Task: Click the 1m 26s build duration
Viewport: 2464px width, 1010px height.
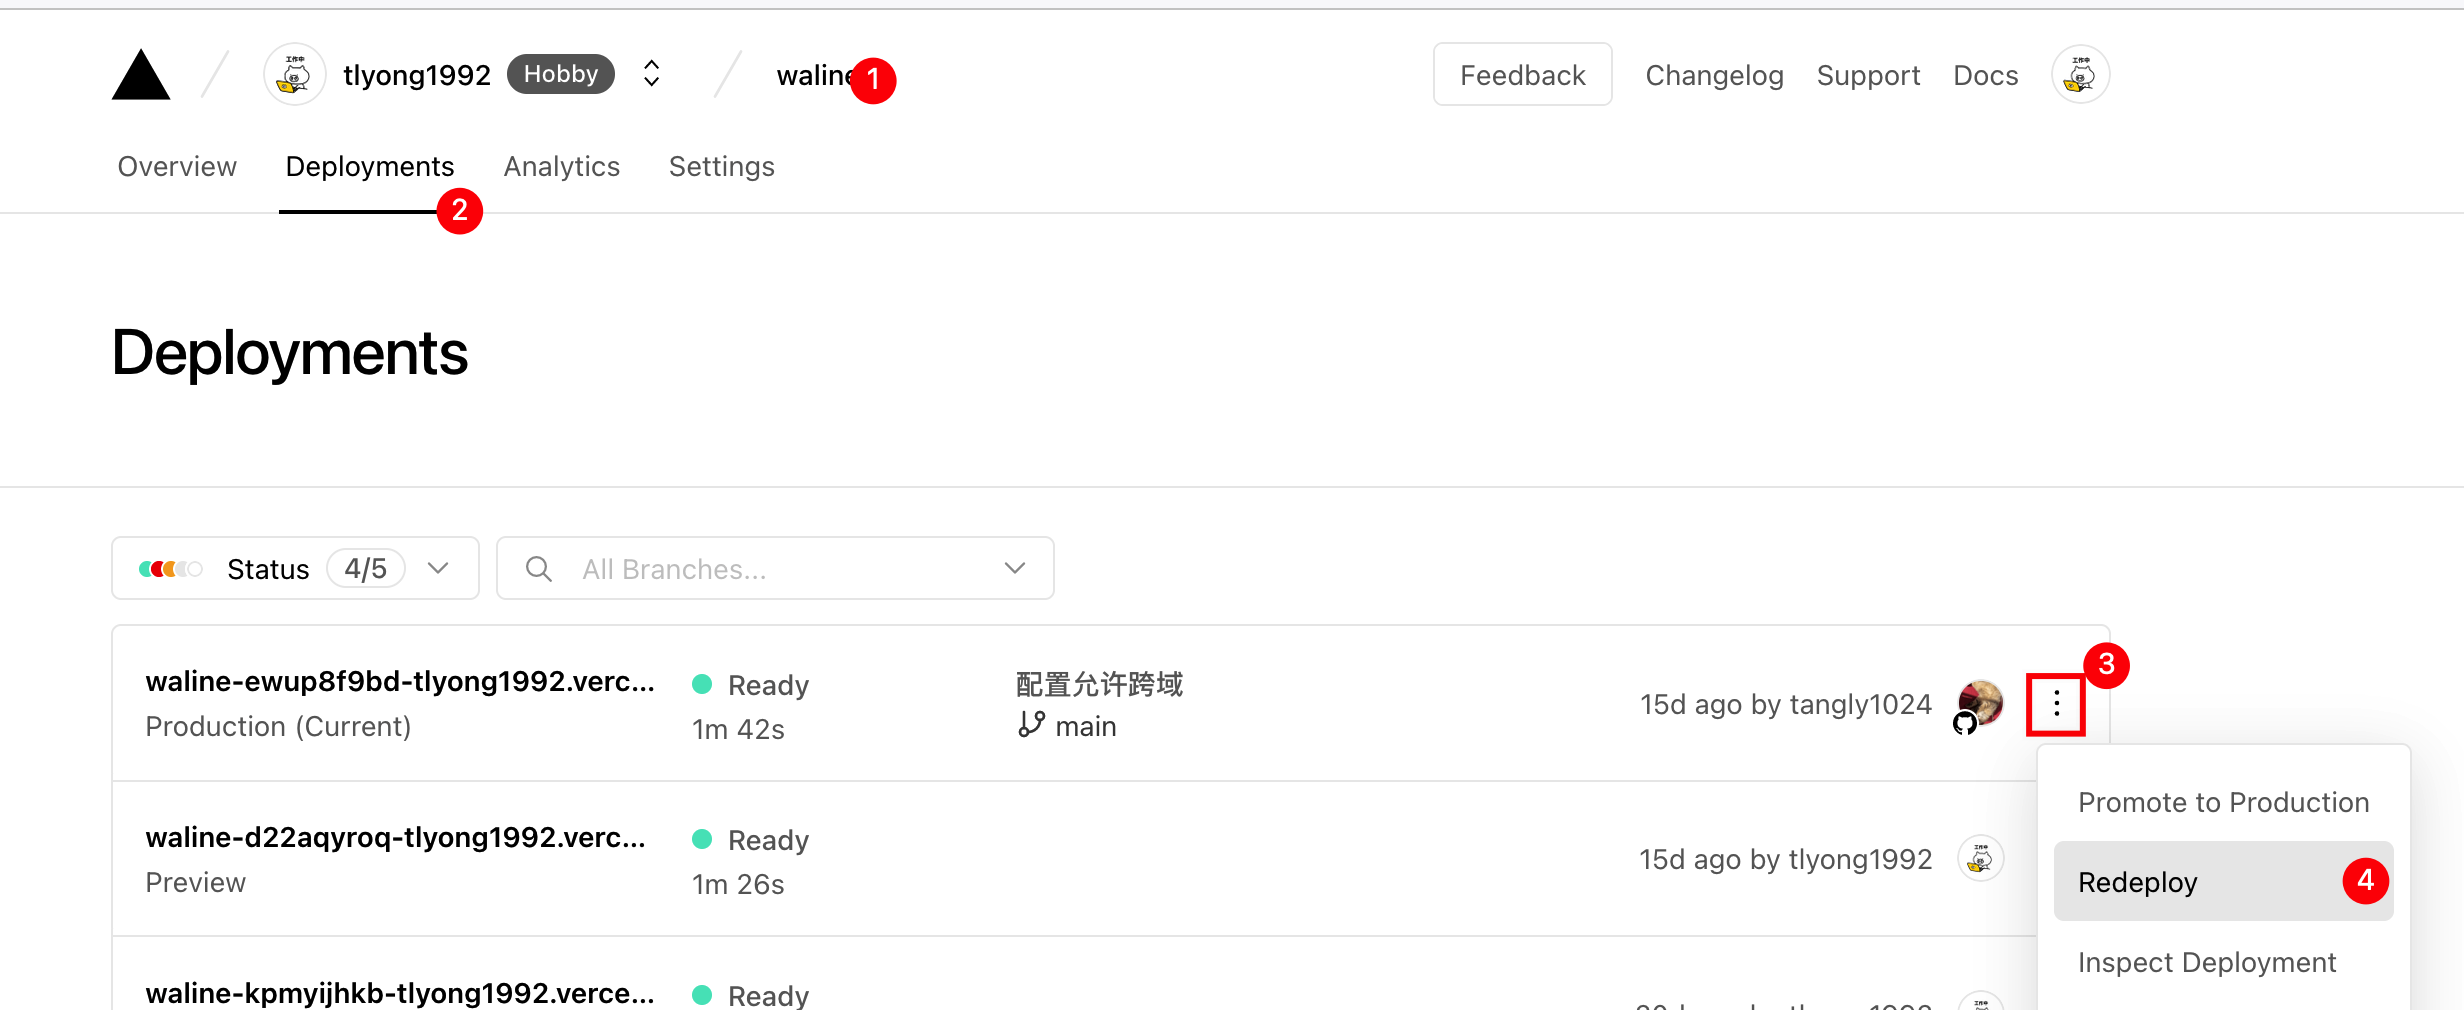Action: 738,884
